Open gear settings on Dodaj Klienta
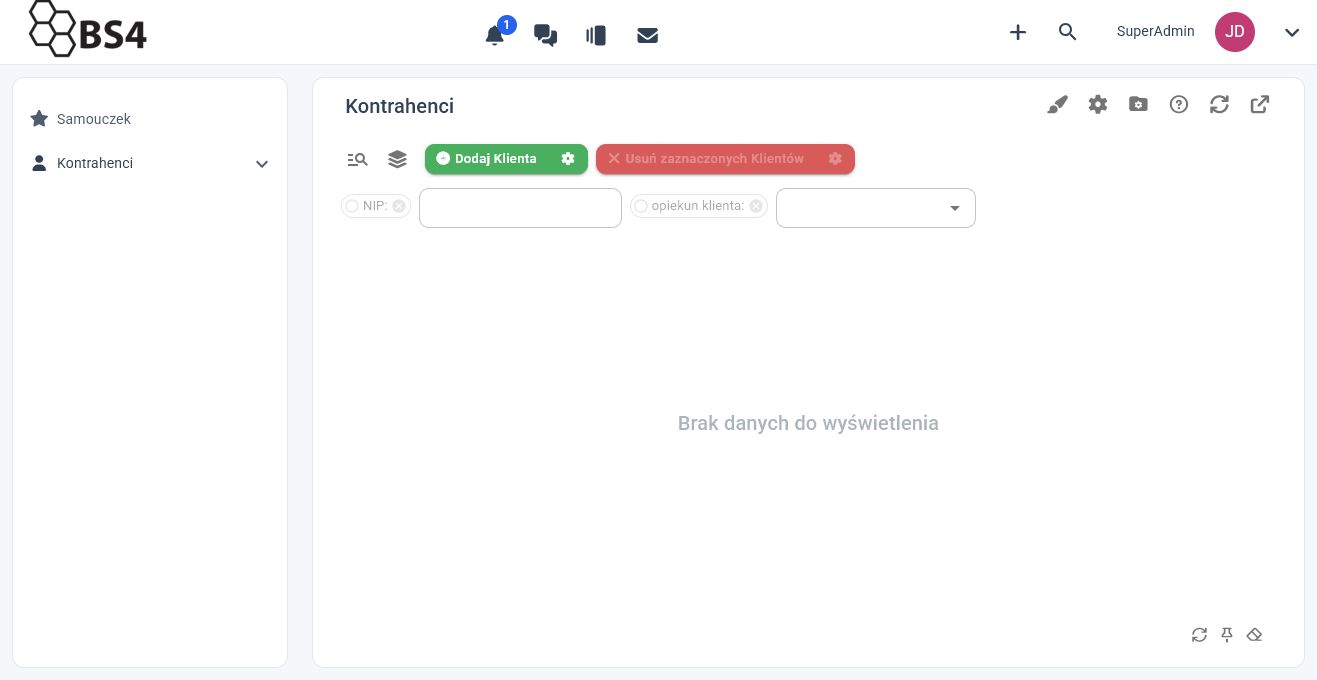Viewport: 1317px width, 680px height. pos(568,159)
